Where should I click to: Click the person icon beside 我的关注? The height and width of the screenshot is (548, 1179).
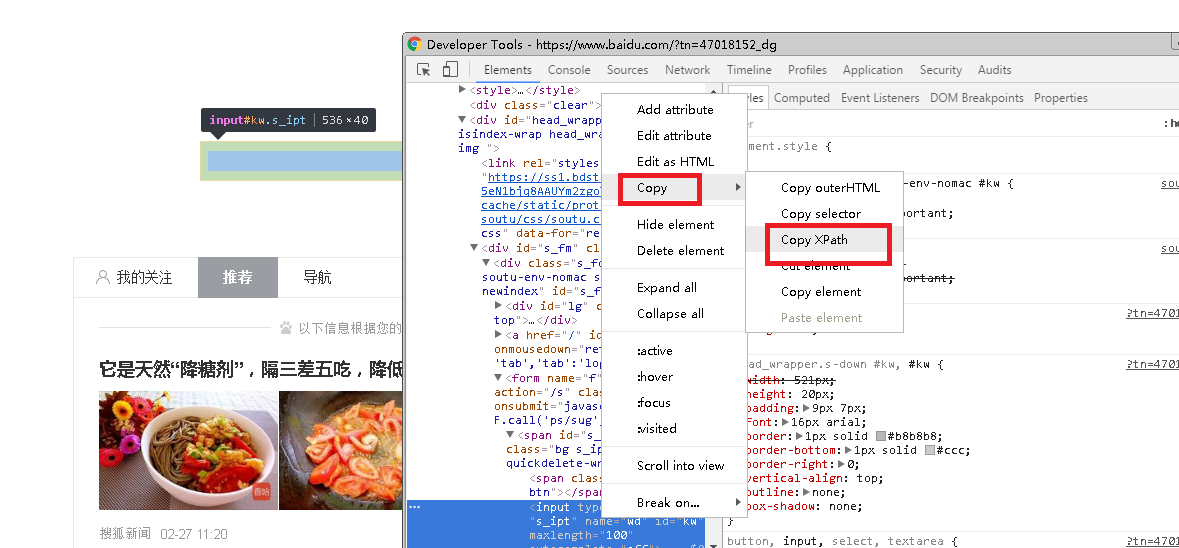coord(103,277)
